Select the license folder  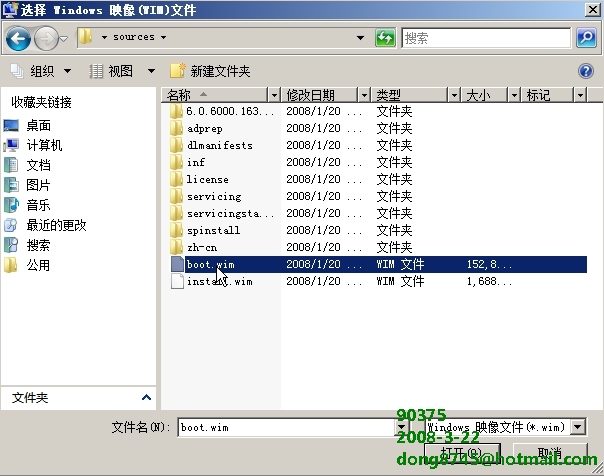200,179
